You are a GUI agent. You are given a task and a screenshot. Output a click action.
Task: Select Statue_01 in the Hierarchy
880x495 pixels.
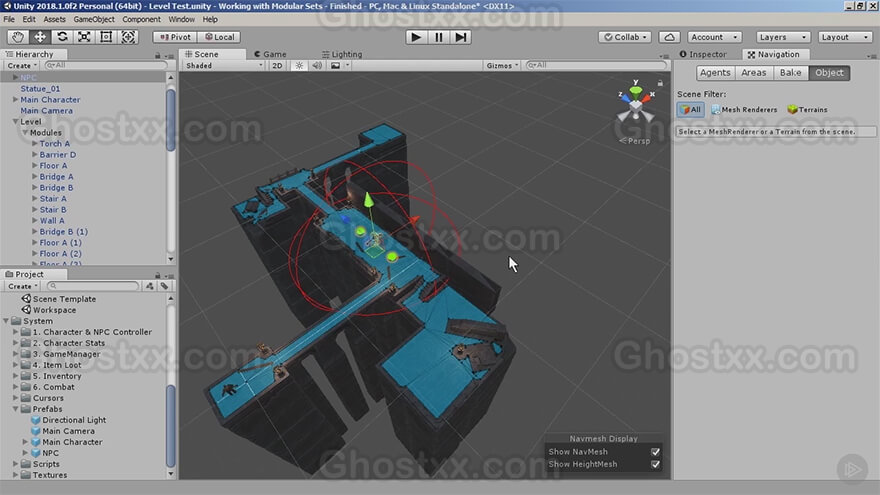[x=40, y=89]
